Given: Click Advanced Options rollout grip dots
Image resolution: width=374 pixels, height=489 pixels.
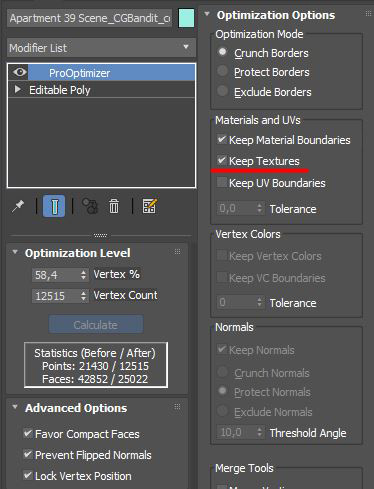Looking at the screenshot, I should point(178,407).
